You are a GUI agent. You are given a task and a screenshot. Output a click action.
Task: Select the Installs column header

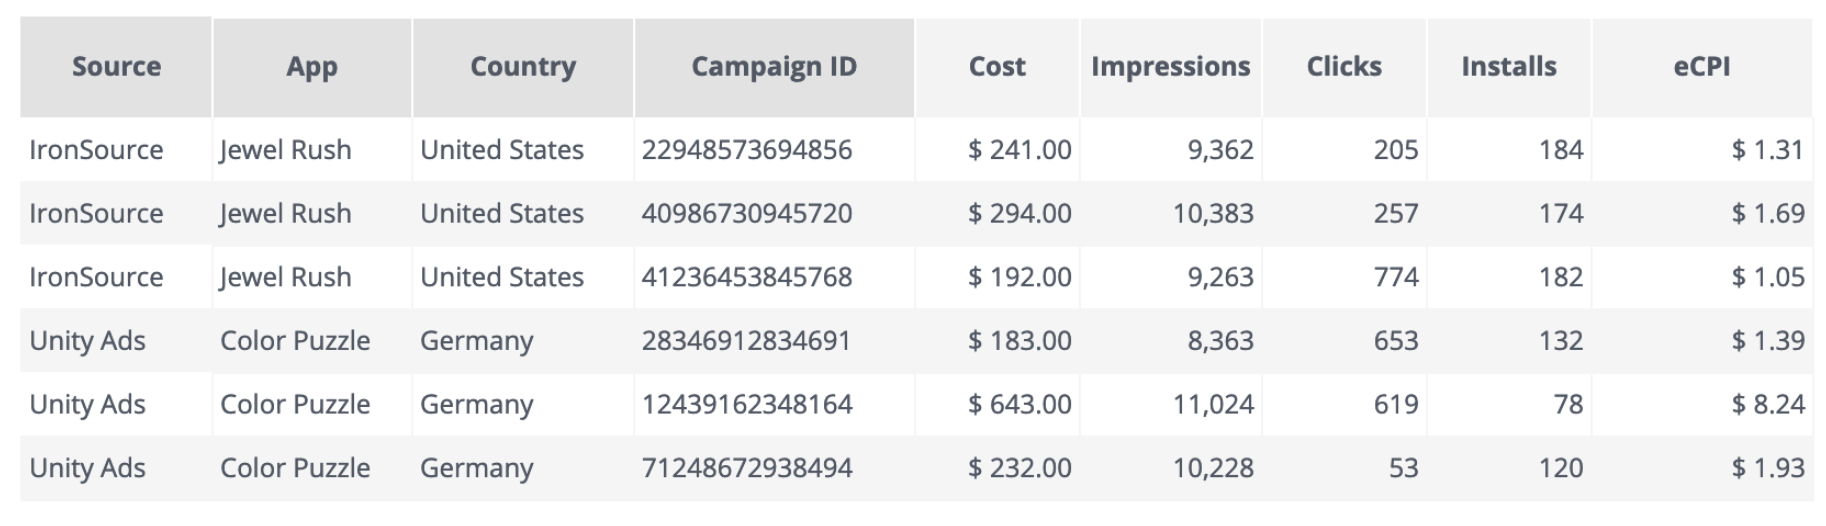point(1509,67)
